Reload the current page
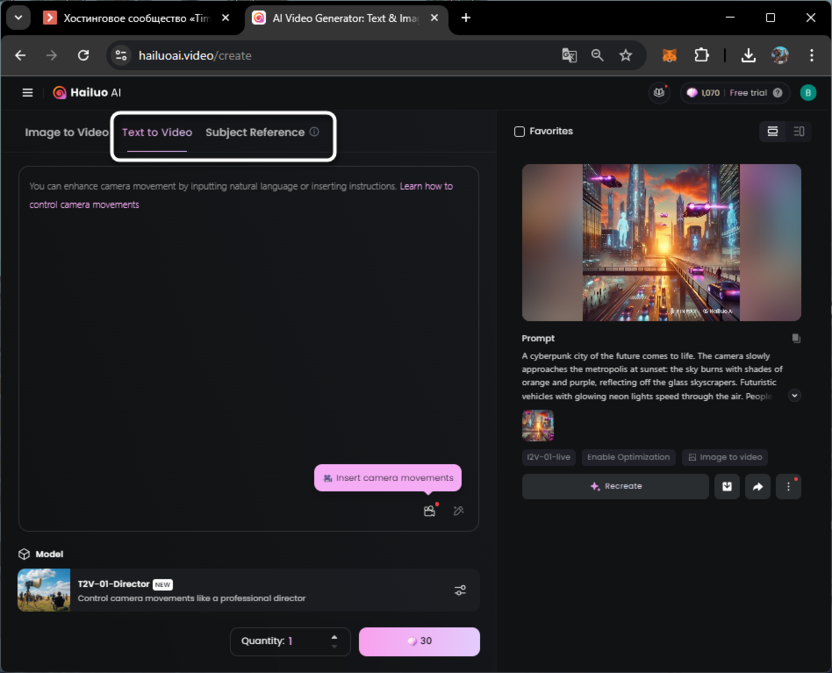This screenshot has height=673, width=832. pos(83,55)
